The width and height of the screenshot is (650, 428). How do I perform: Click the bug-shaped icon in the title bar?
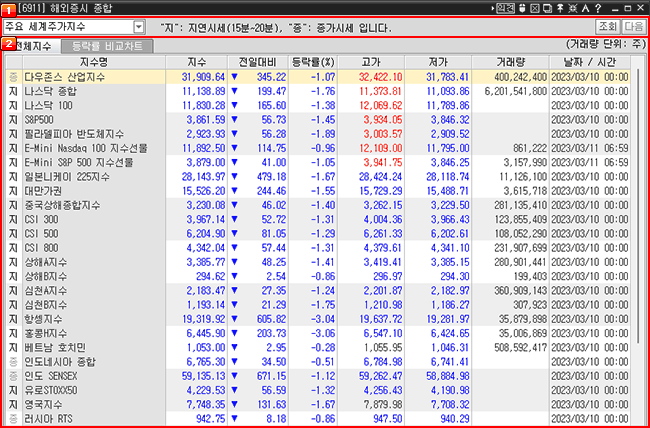[x=572, y=8]
